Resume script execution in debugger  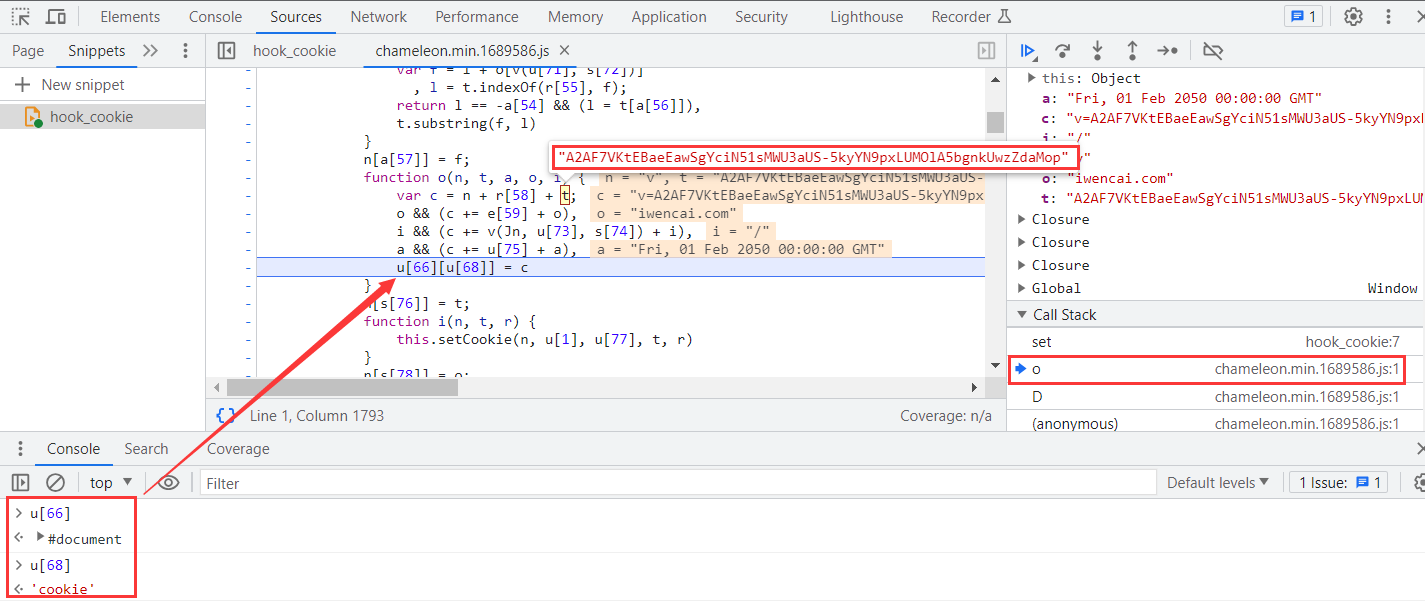1027,51
